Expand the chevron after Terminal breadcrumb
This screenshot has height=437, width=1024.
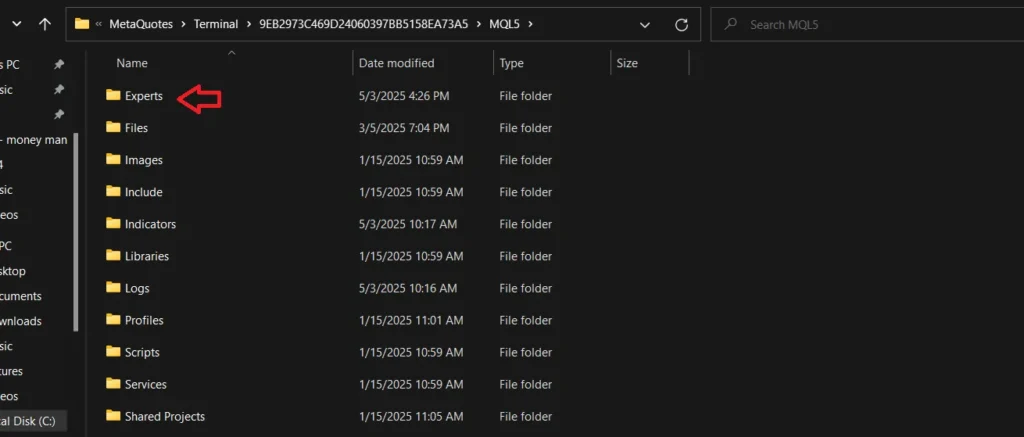[248, 25]
